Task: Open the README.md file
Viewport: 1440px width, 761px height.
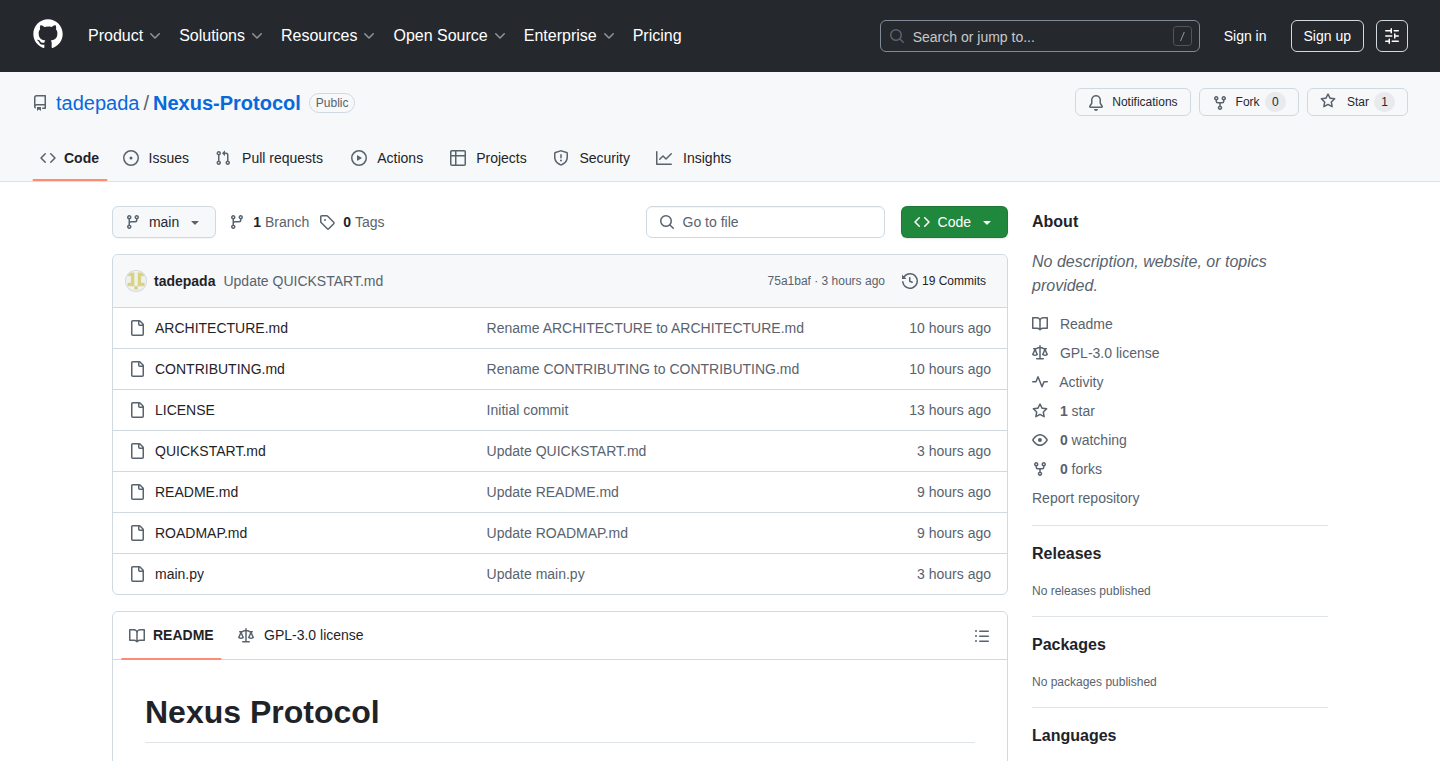Action: click(196, 492)
